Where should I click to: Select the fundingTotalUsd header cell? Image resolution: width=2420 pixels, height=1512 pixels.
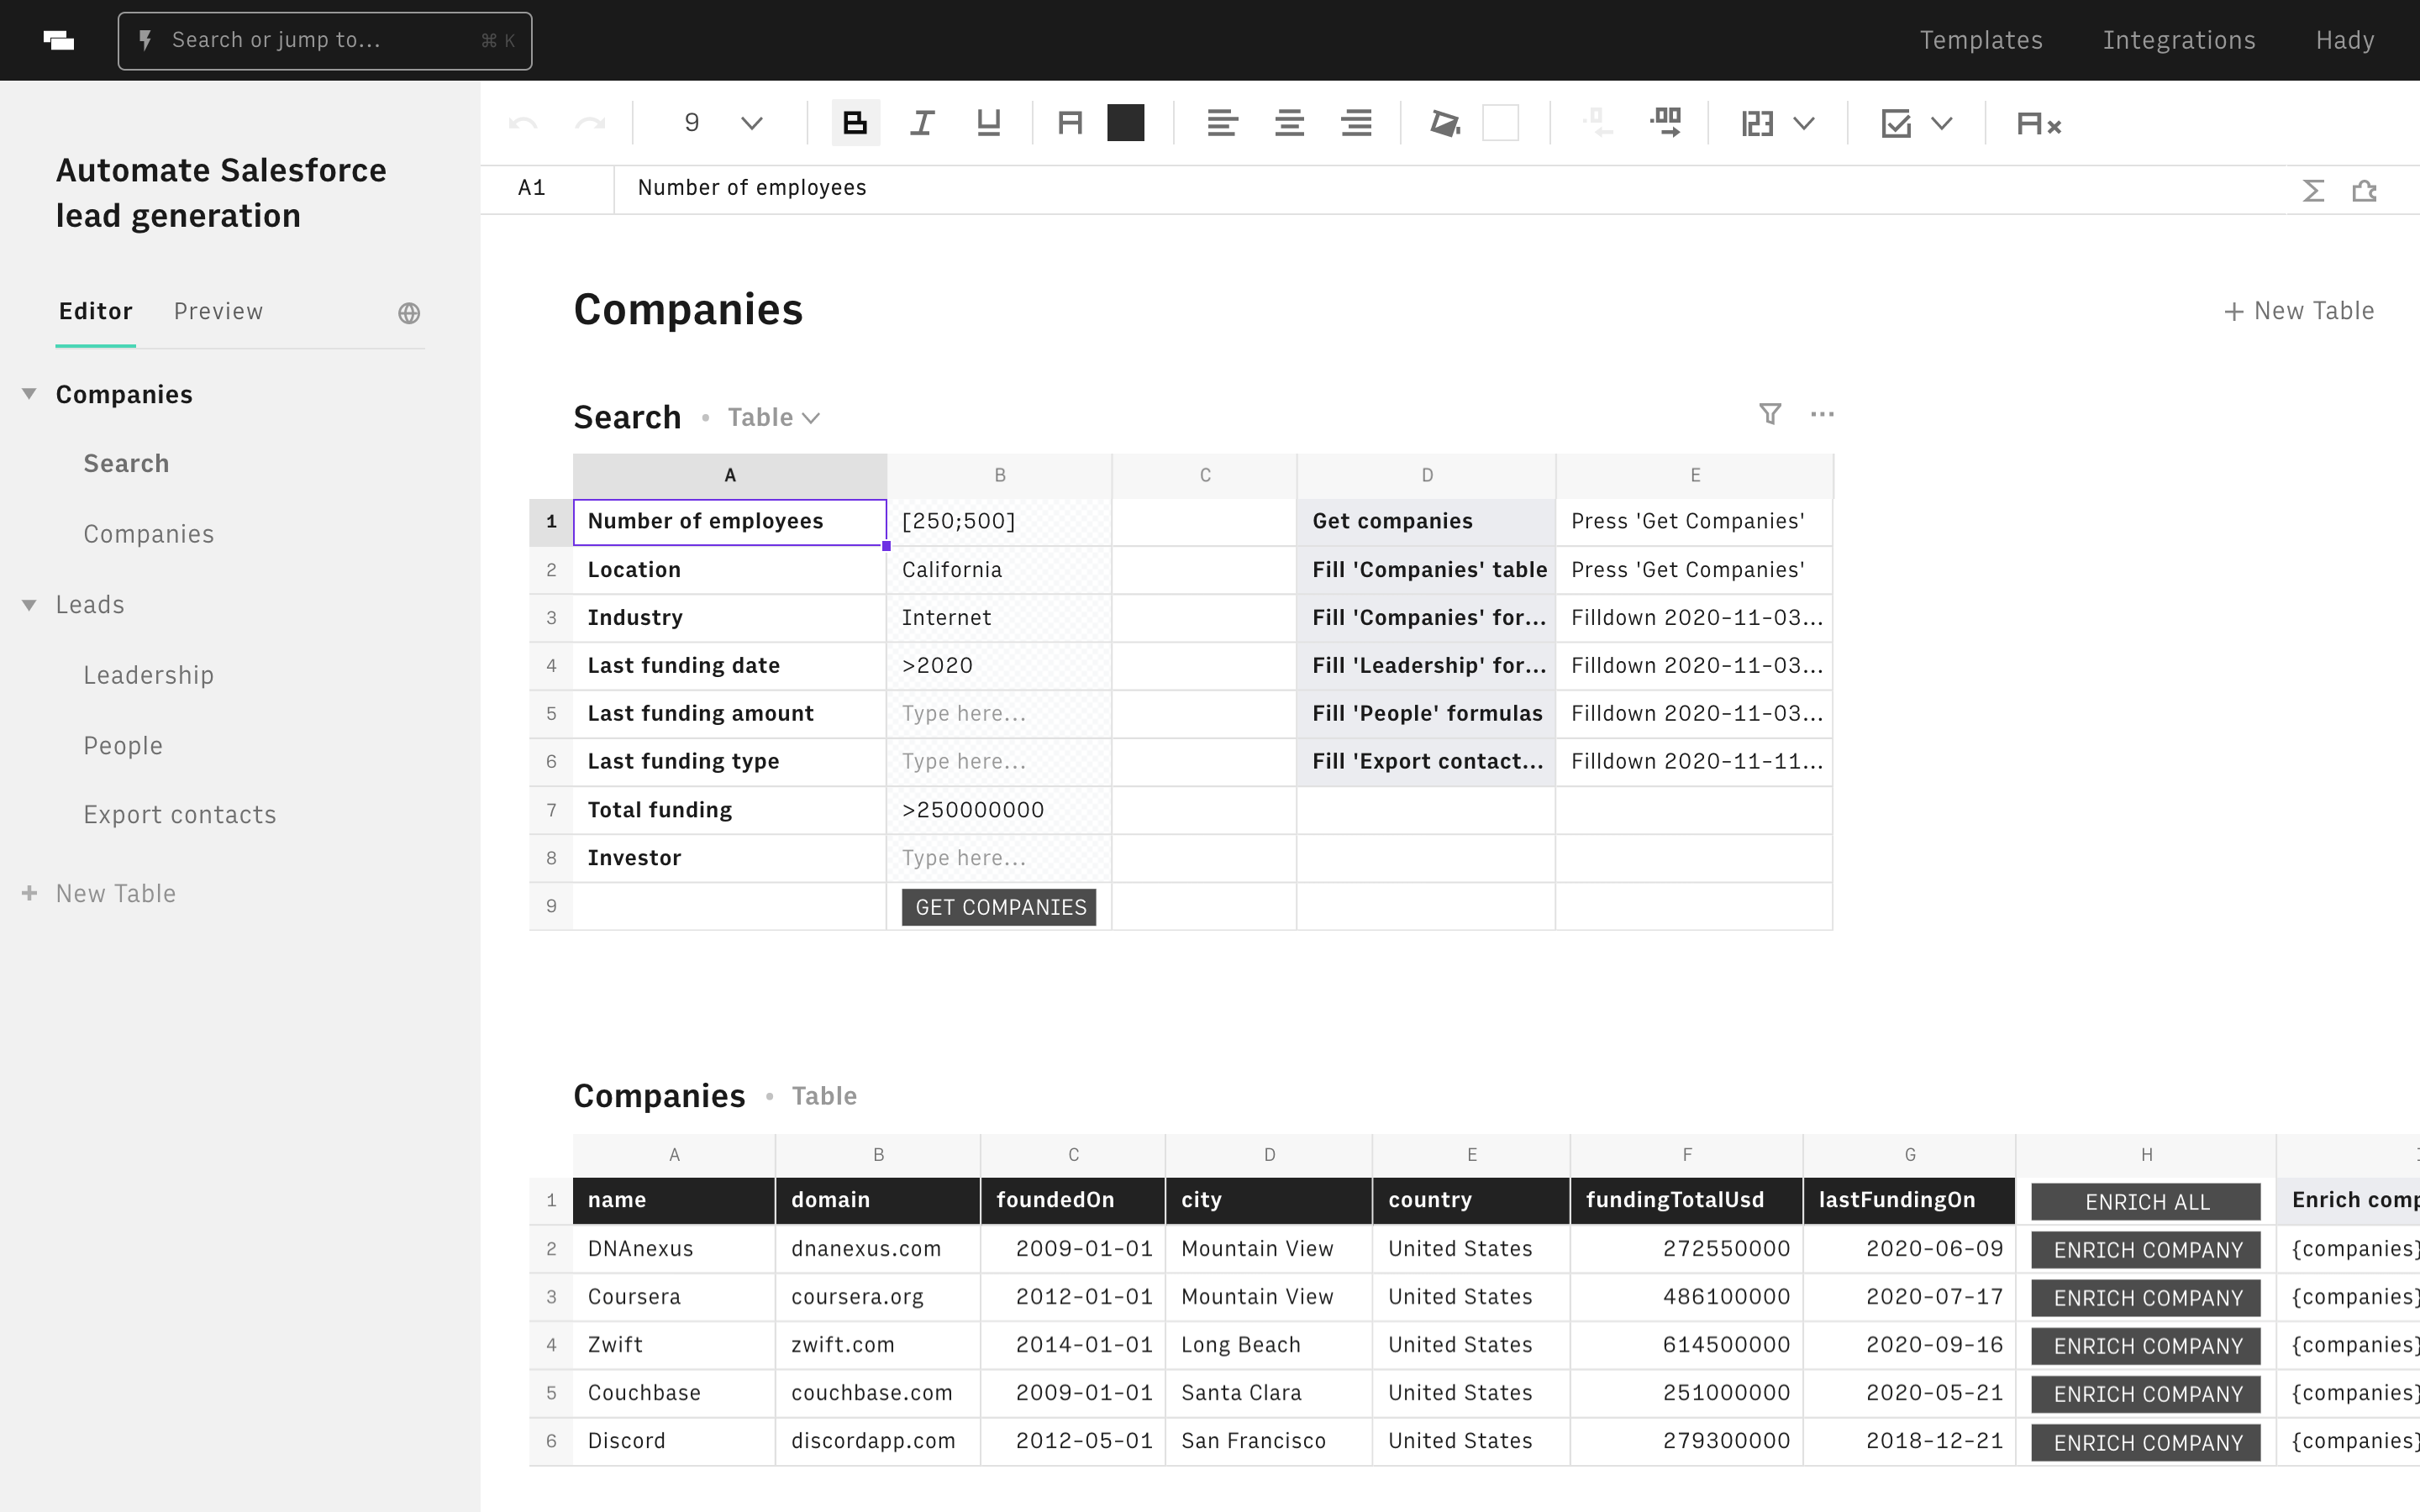click(1686, 1200)
